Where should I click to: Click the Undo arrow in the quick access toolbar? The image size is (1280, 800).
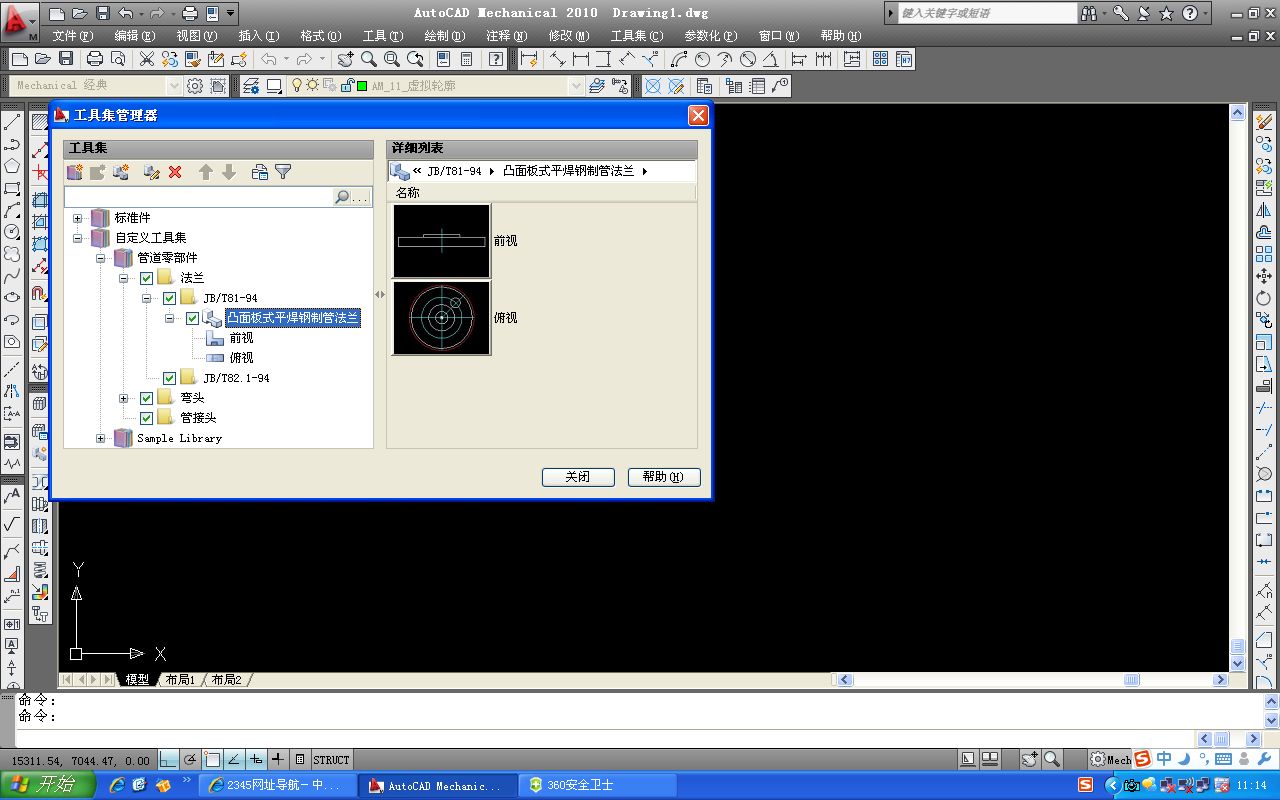coord(126,13)
